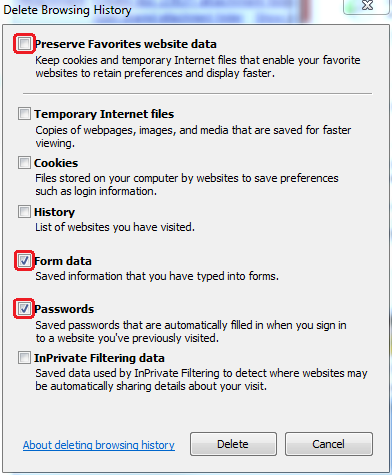Enable the InPrivate Filtering data checkbox
Image resolution: width=392 pixels, height=475 pixels.
(x=24, y=358)
